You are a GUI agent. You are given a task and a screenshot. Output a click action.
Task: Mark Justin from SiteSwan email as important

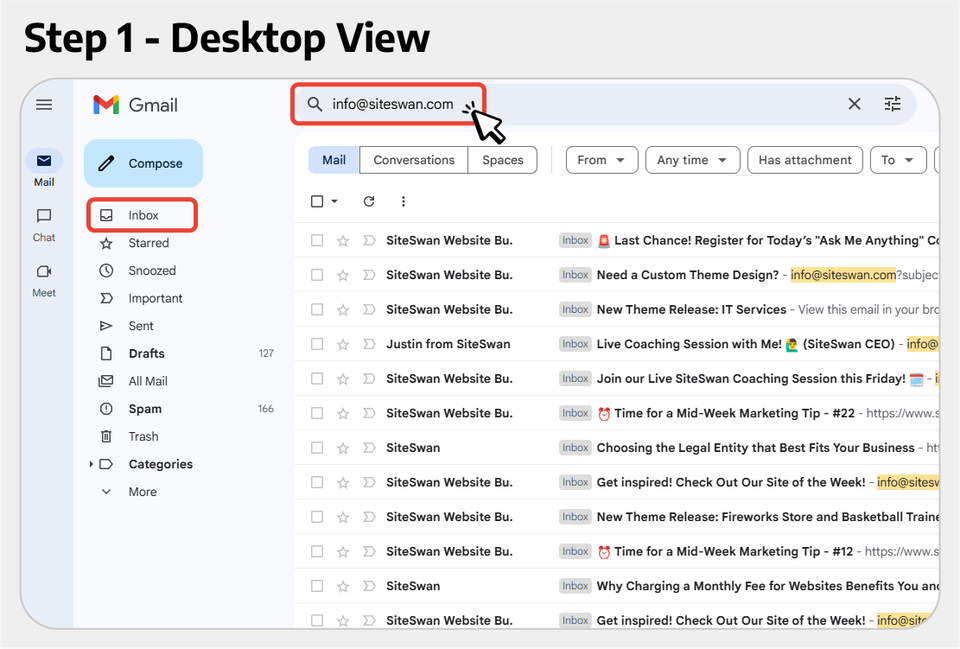pos(369,344)
